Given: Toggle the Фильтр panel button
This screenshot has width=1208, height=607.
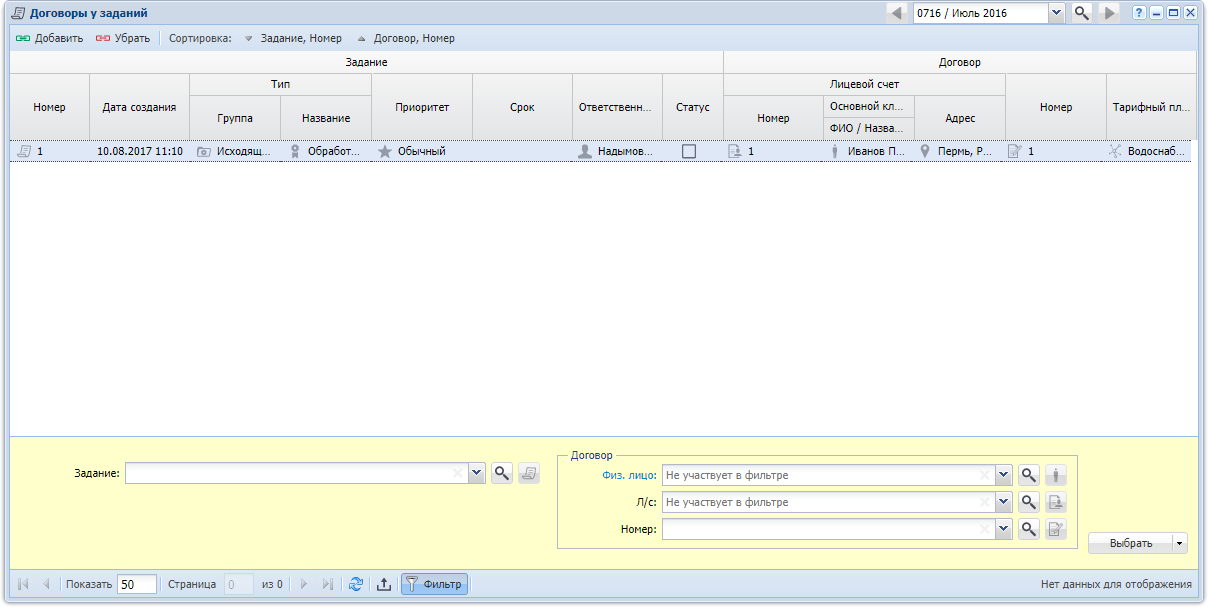Looking at the screenshot, I should pyautogui.click(x=434, y=584).
